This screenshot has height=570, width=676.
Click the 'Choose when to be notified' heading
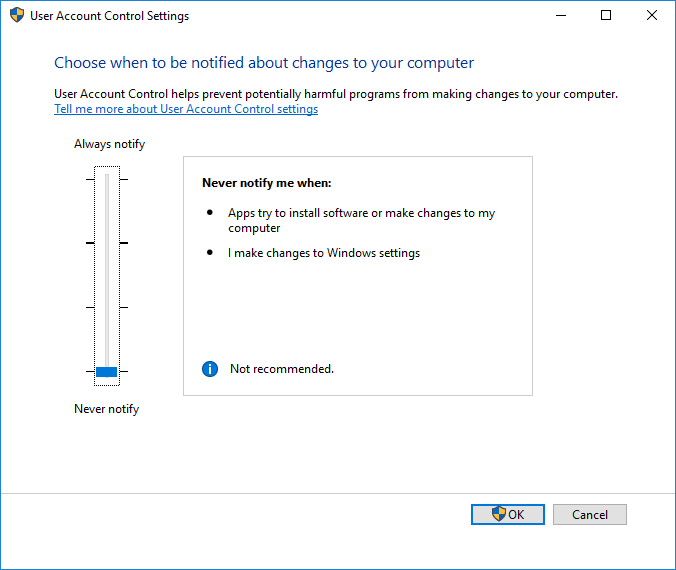[x=264, y=63]
